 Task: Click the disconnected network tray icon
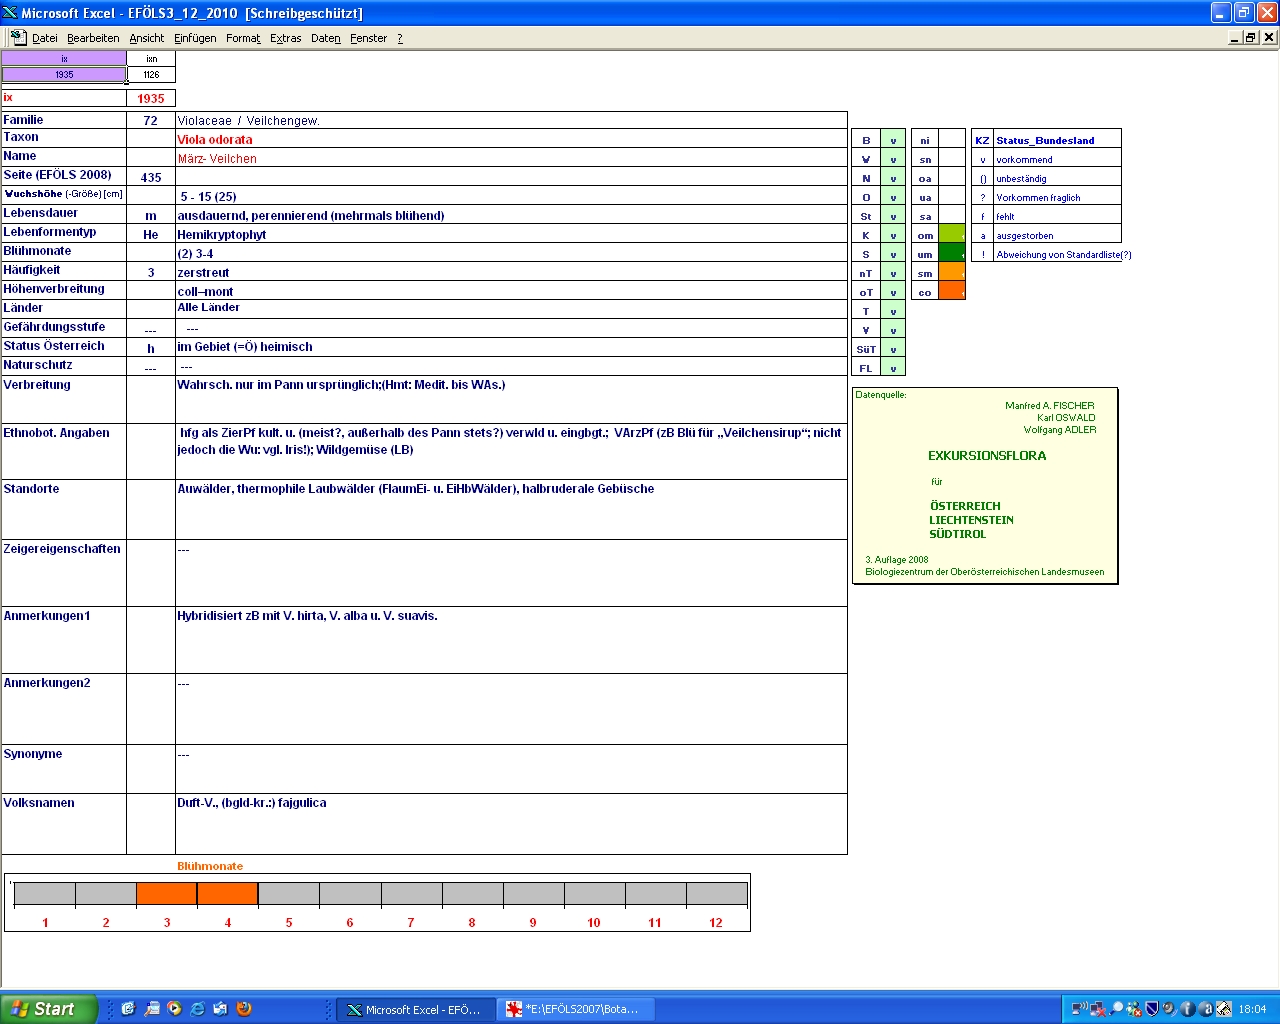[1098, 1009]
